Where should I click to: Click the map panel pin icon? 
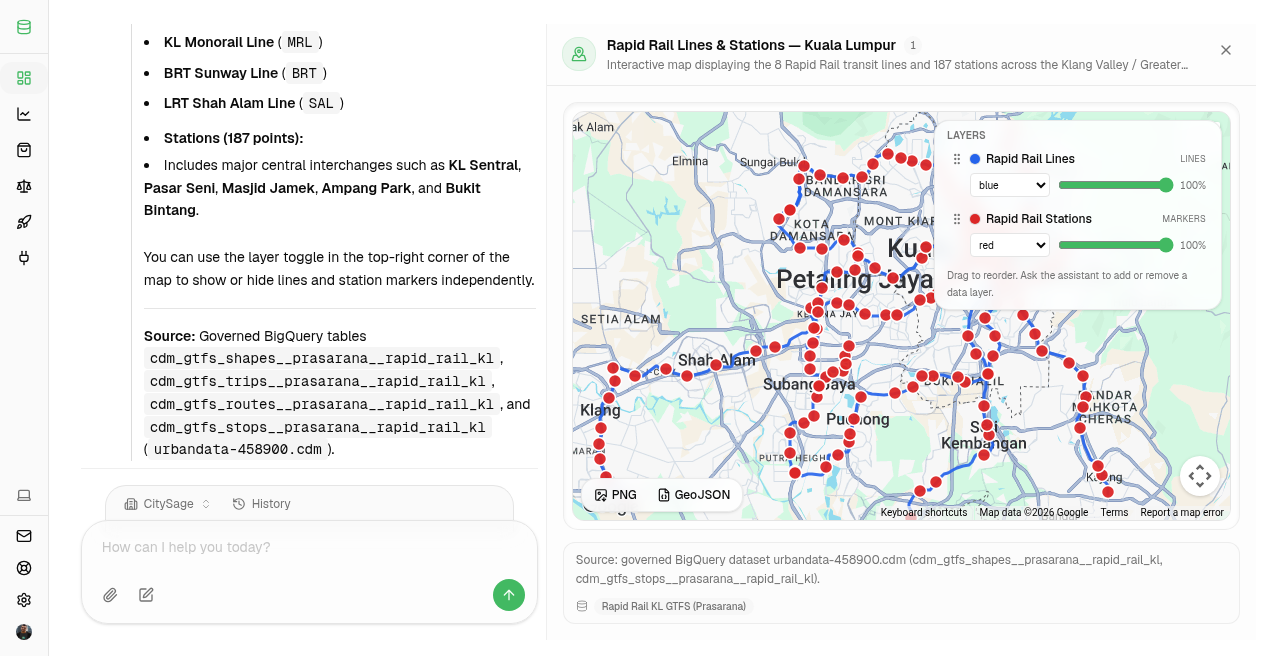[x=579, y=55]
